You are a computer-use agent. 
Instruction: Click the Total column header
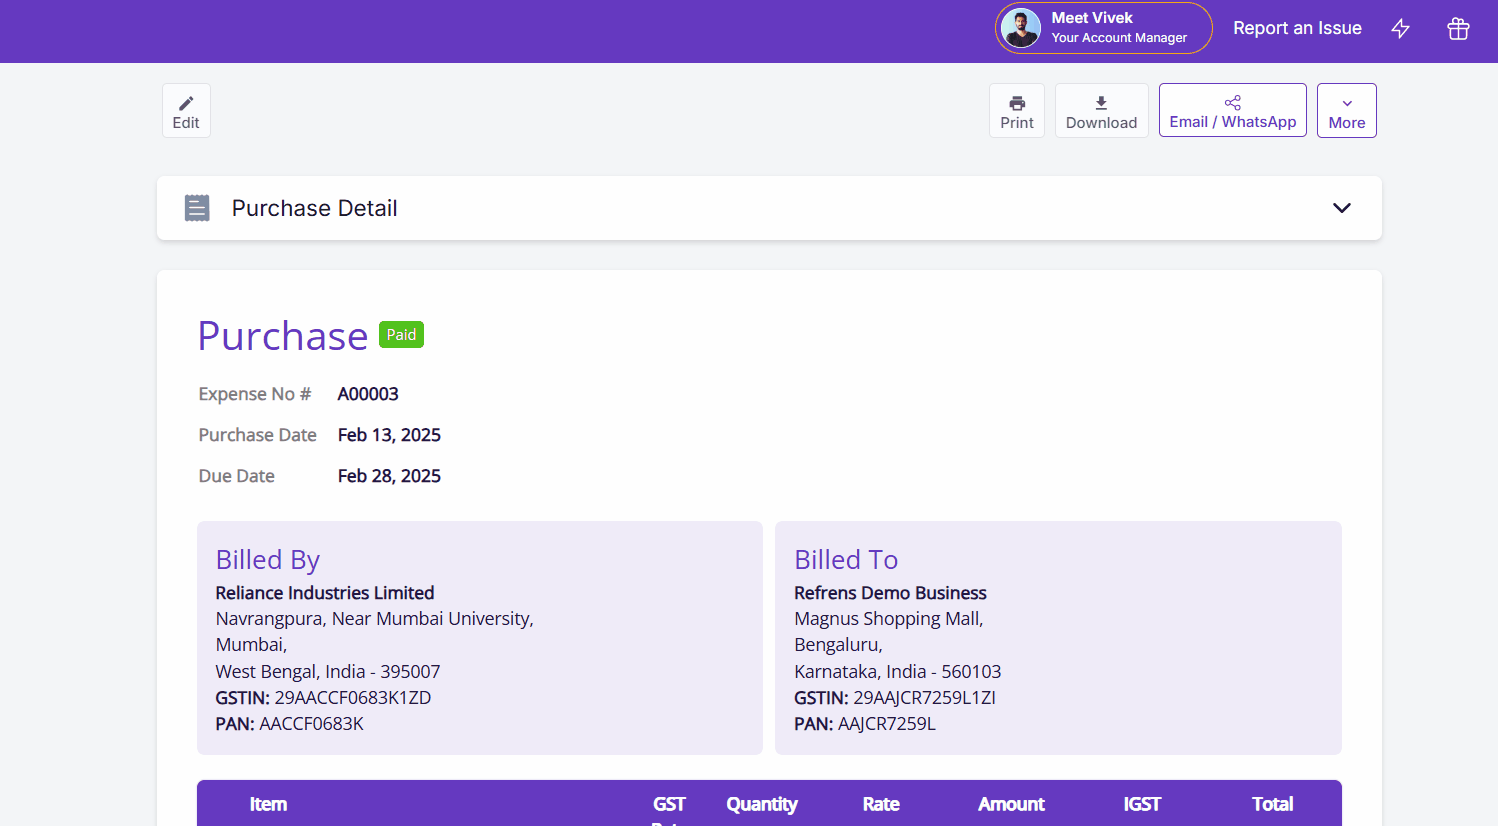(x=1272, y=804)
